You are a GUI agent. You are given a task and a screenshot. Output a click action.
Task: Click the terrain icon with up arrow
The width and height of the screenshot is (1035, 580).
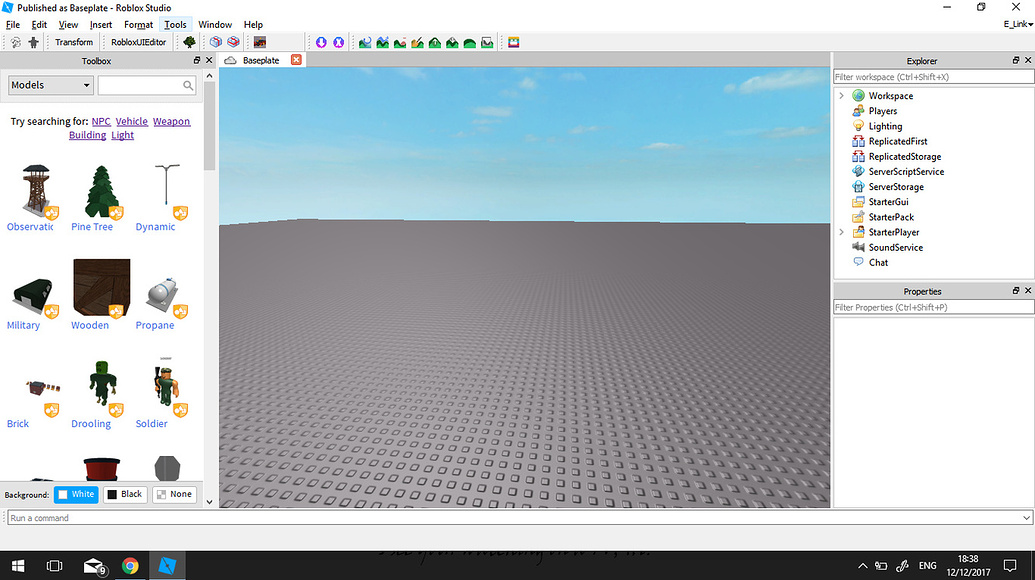click(435, 42)
